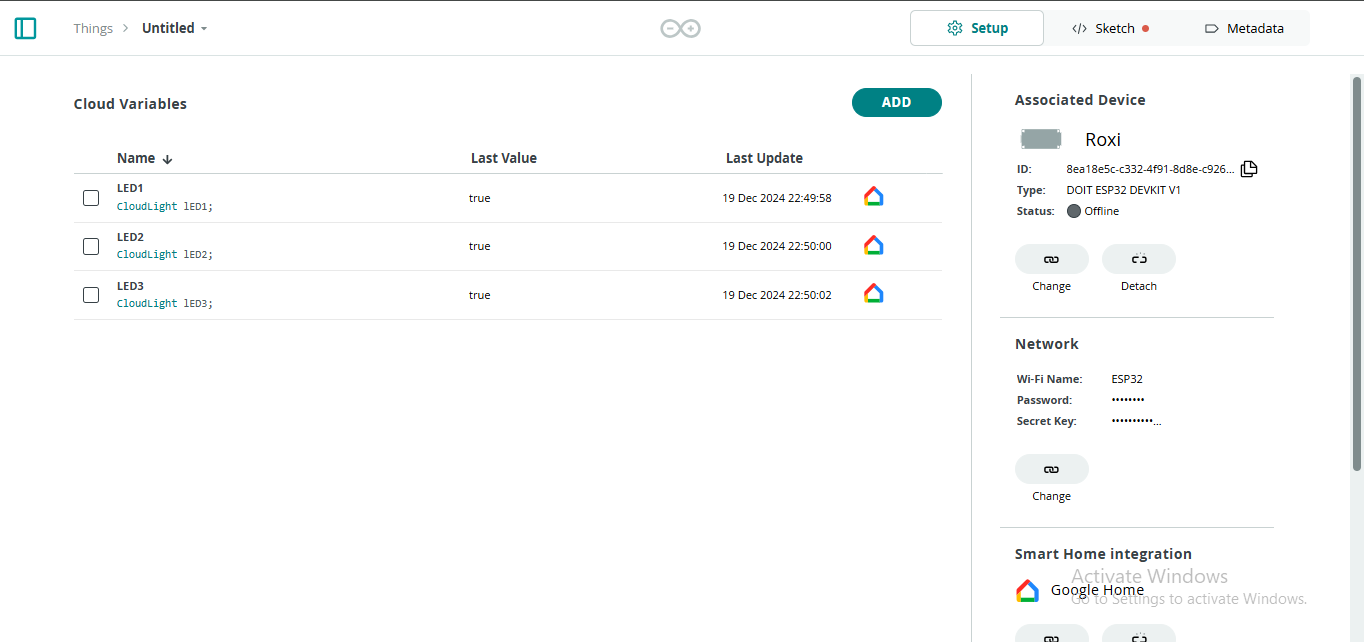Image resolution: width=1364 pixels, height=642 pixels.
Task: Open the Metadata tab
Action: pos(1244,28)
